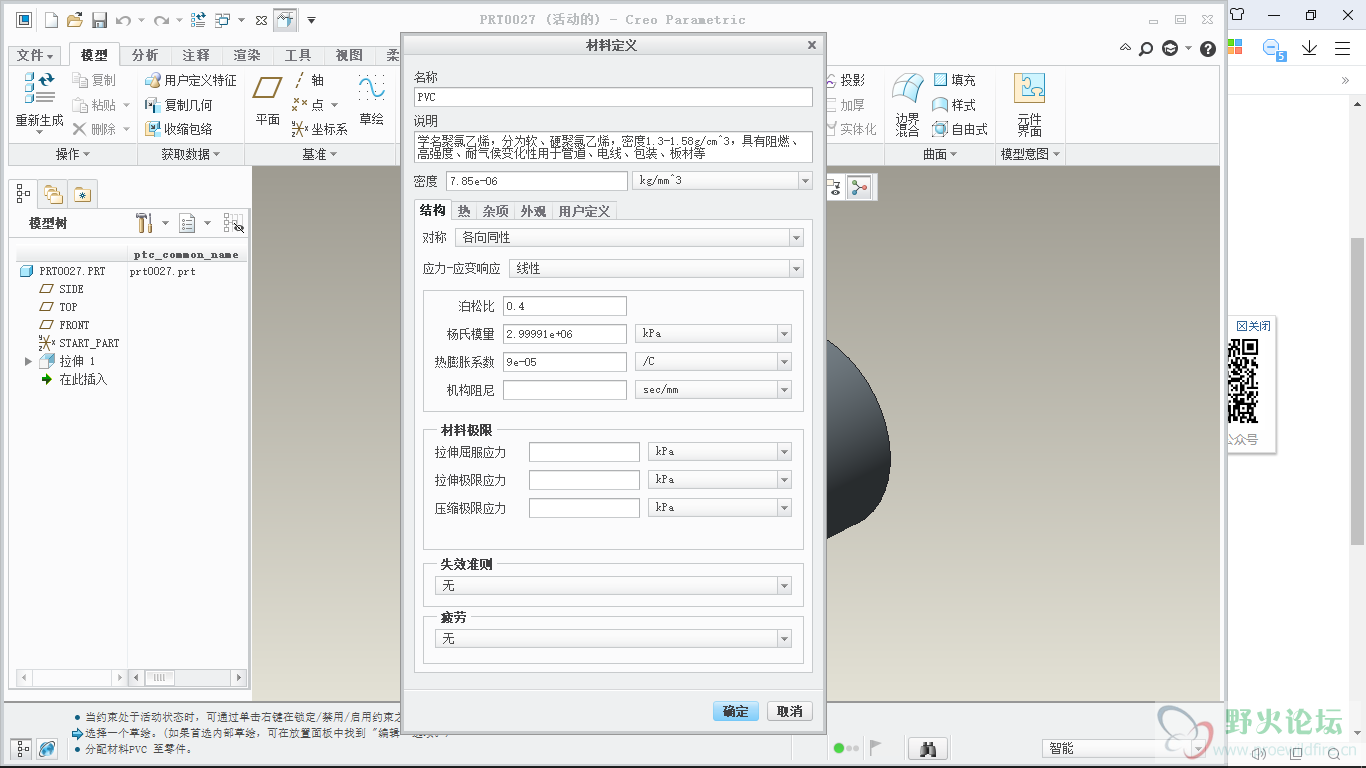Click the binoculars find icon in status bar
Viewport: 1366px width, 768px height.
tap(928, 749)
